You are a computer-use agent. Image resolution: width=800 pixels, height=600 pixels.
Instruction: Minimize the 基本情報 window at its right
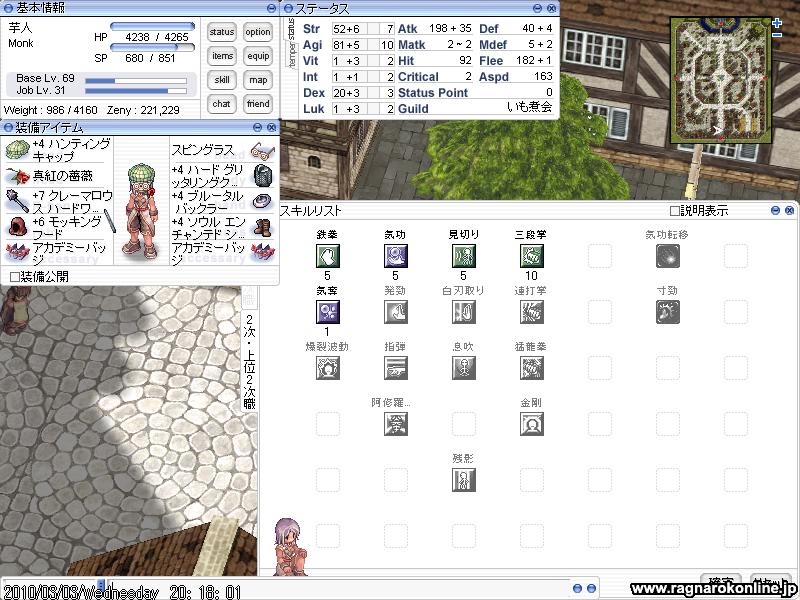(271, 8)
